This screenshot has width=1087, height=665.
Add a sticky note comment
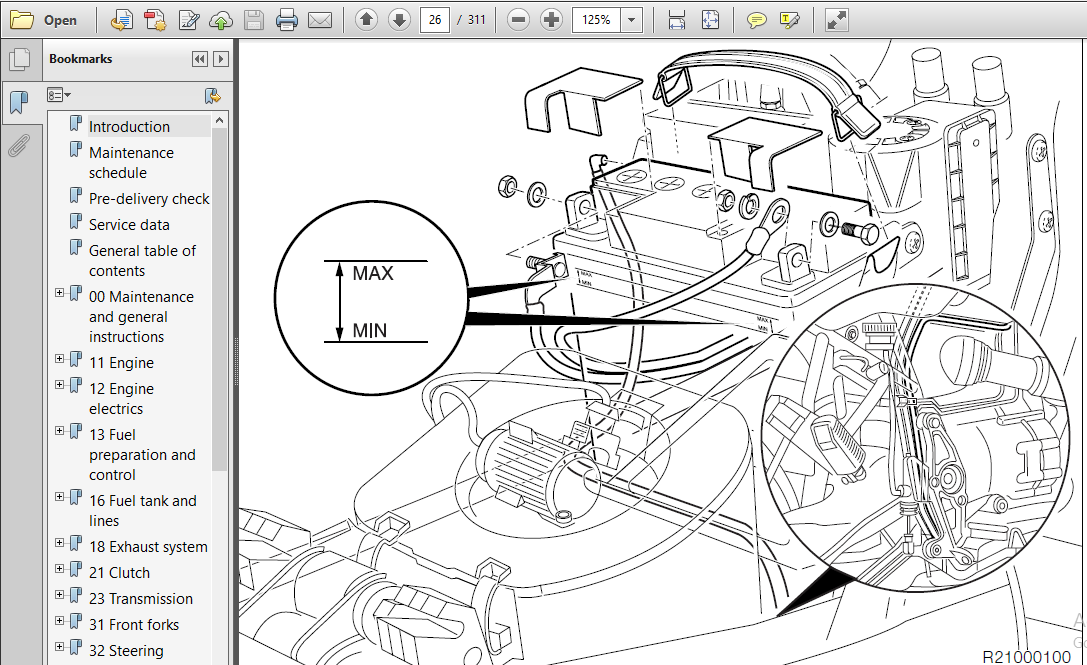[x=756, y=20]
